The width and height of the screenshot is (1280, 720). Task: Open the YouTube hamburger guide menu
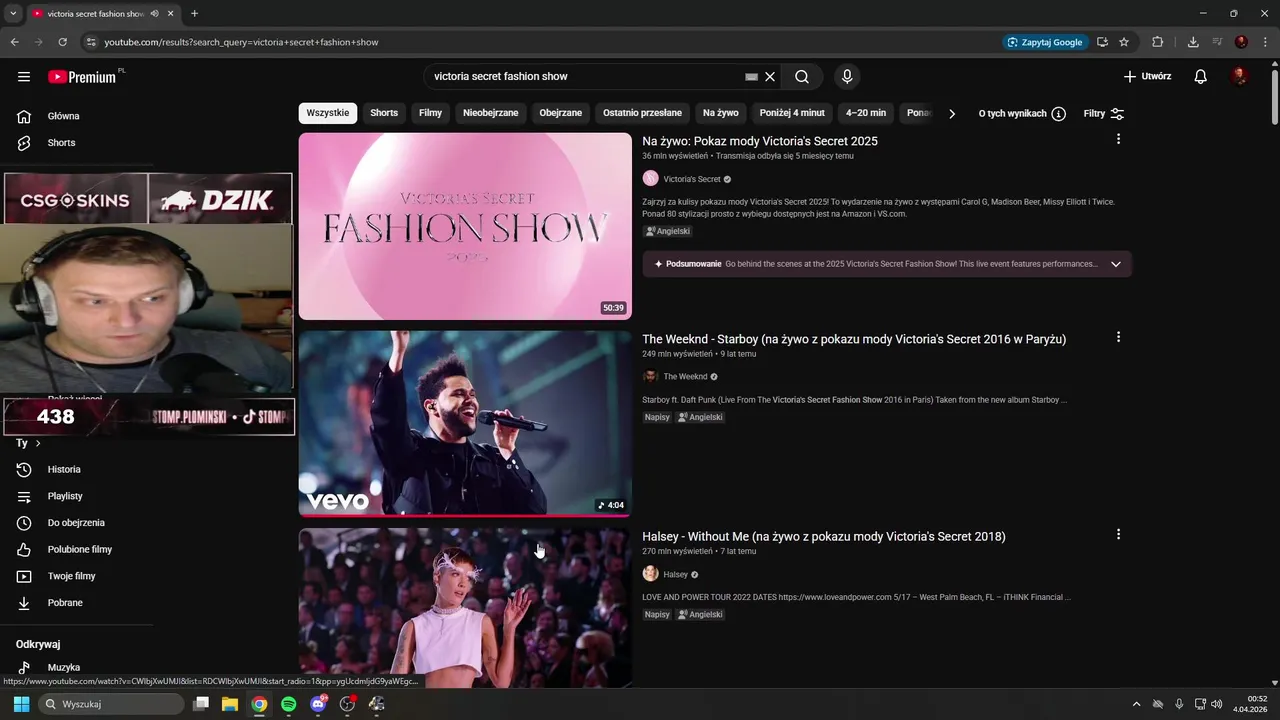pyautogui.click(x=24, y=76)
